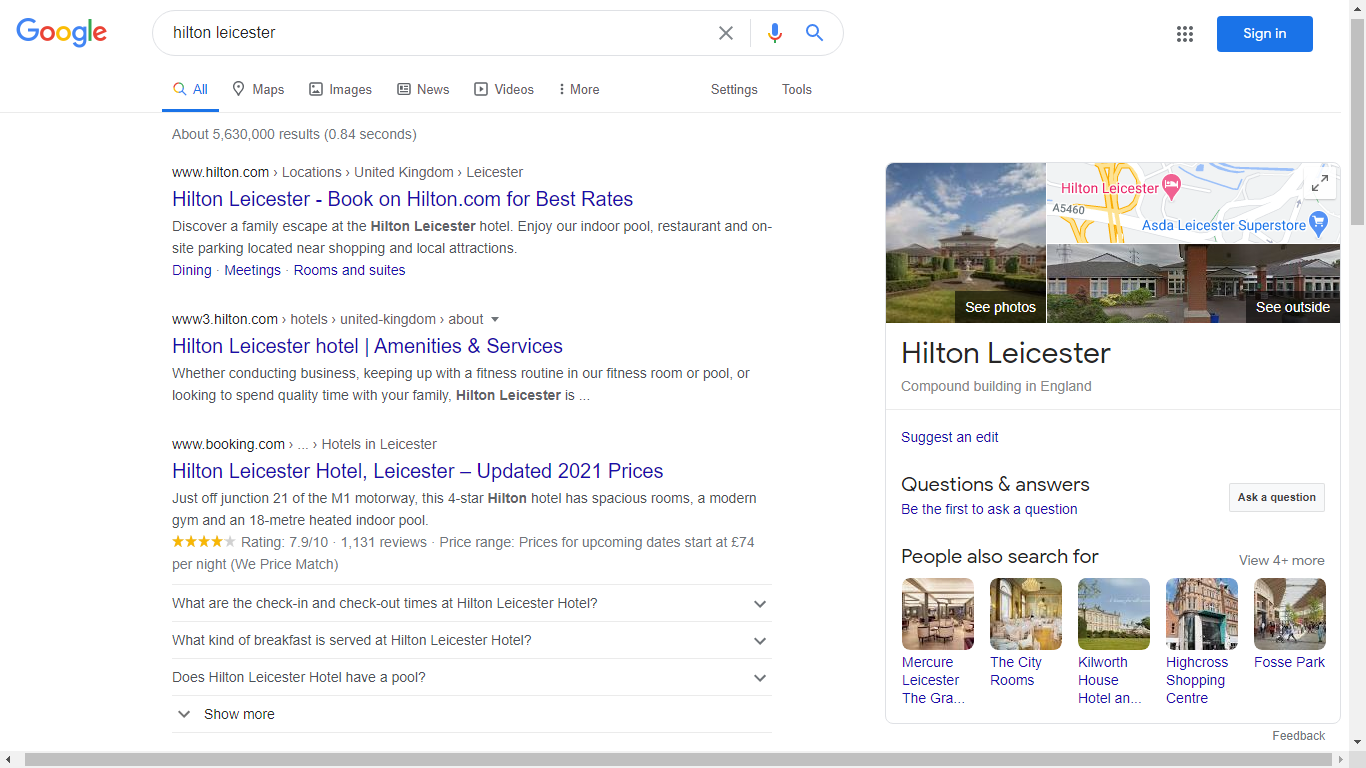Open the Google apps grid
This screenshot has width=1366, height=768.
point(1185,34)
